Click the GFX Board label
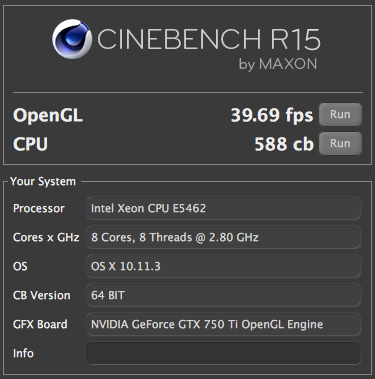375x379 pixels. click(x=40, y=324)
